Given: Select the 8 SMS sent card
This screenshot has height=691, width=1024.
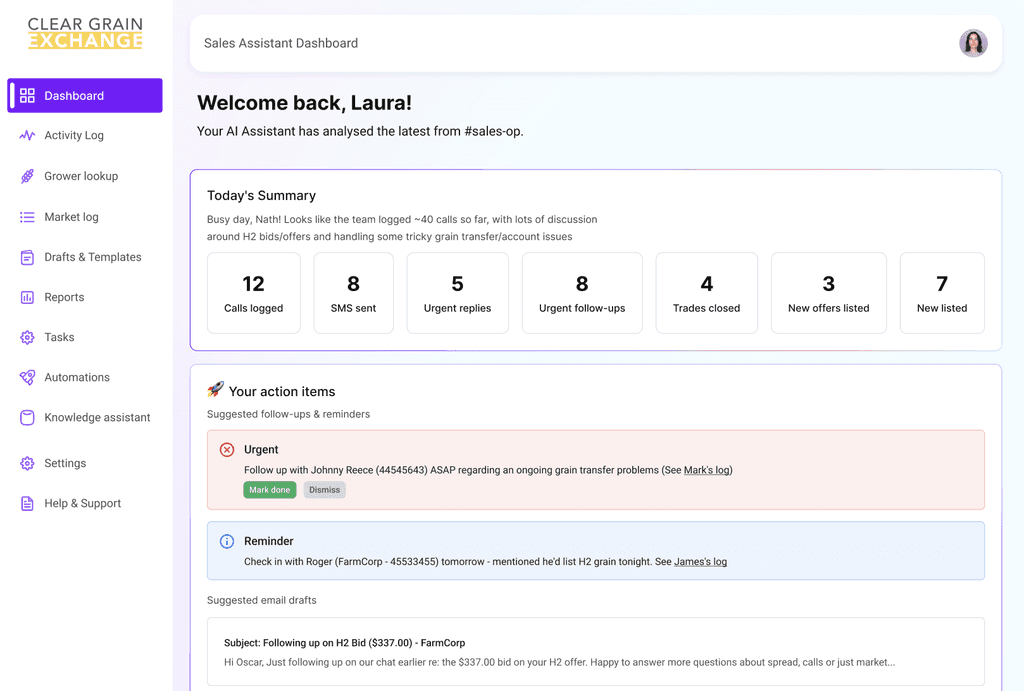Looking at the screenshot, I should click(x=353, y=293).
